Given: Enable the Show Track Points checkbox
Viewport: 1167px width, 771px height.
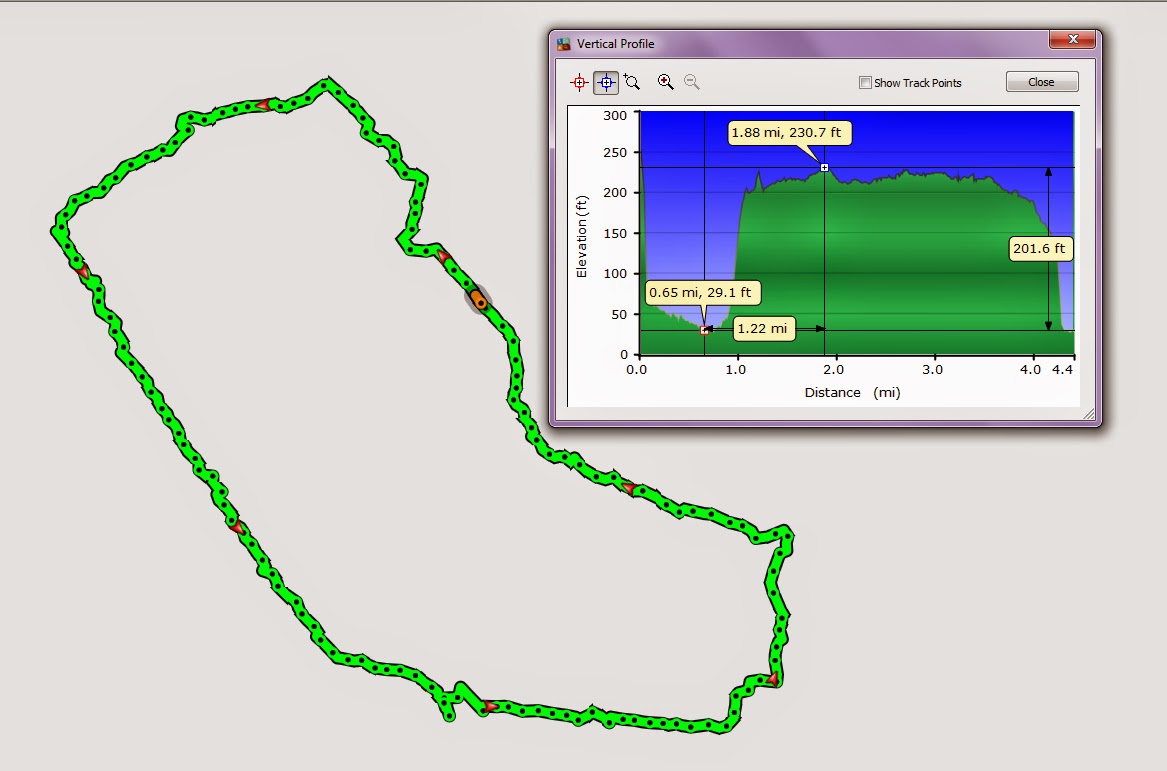Looking at the screenshot, I should 865,83.
